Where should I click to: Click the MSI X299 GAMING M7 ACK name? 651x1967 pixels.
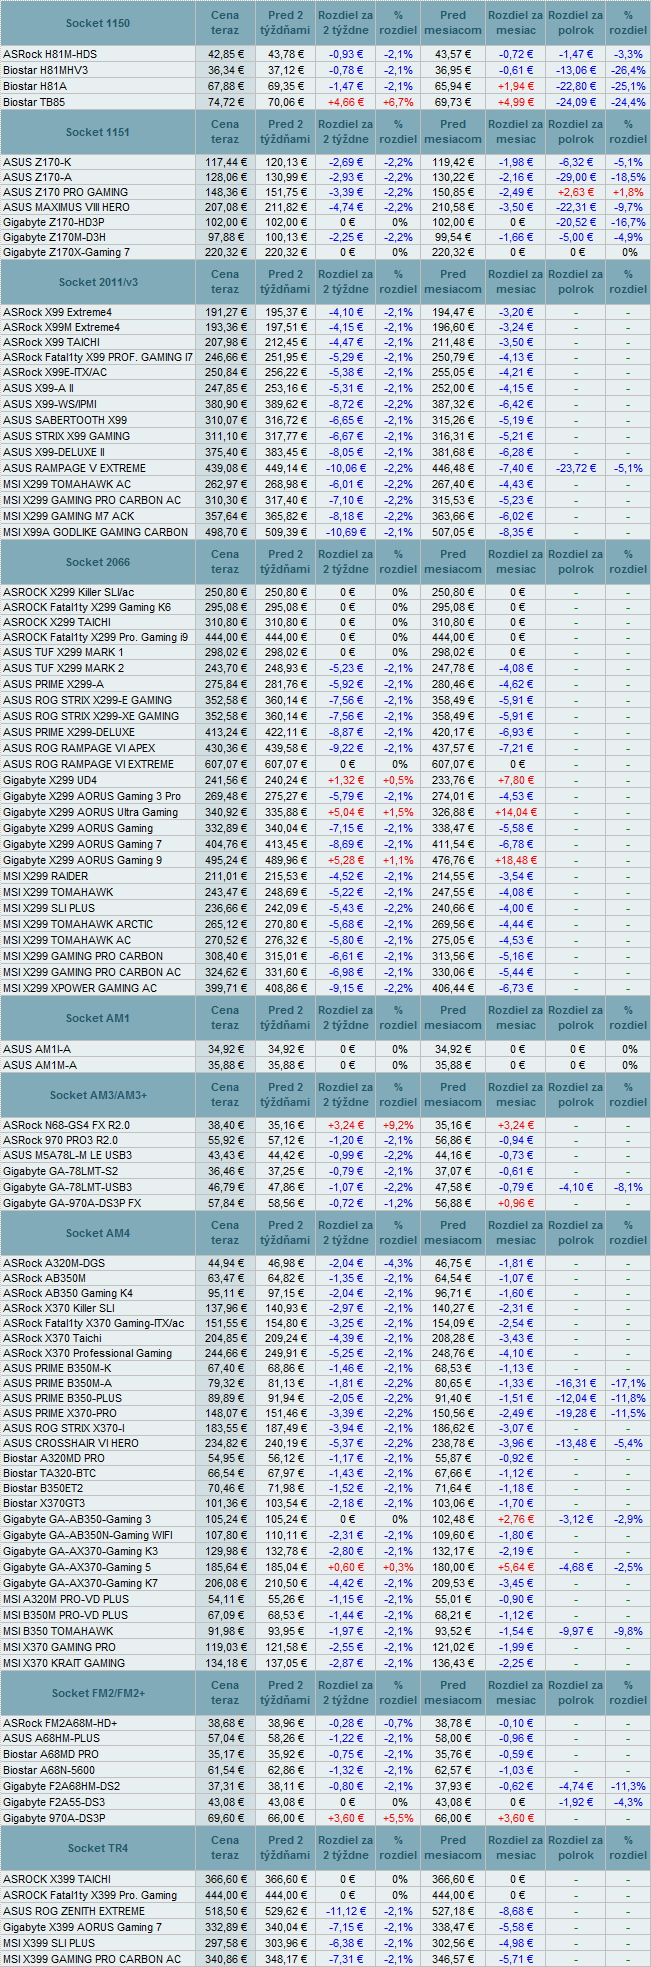(69, 516)
